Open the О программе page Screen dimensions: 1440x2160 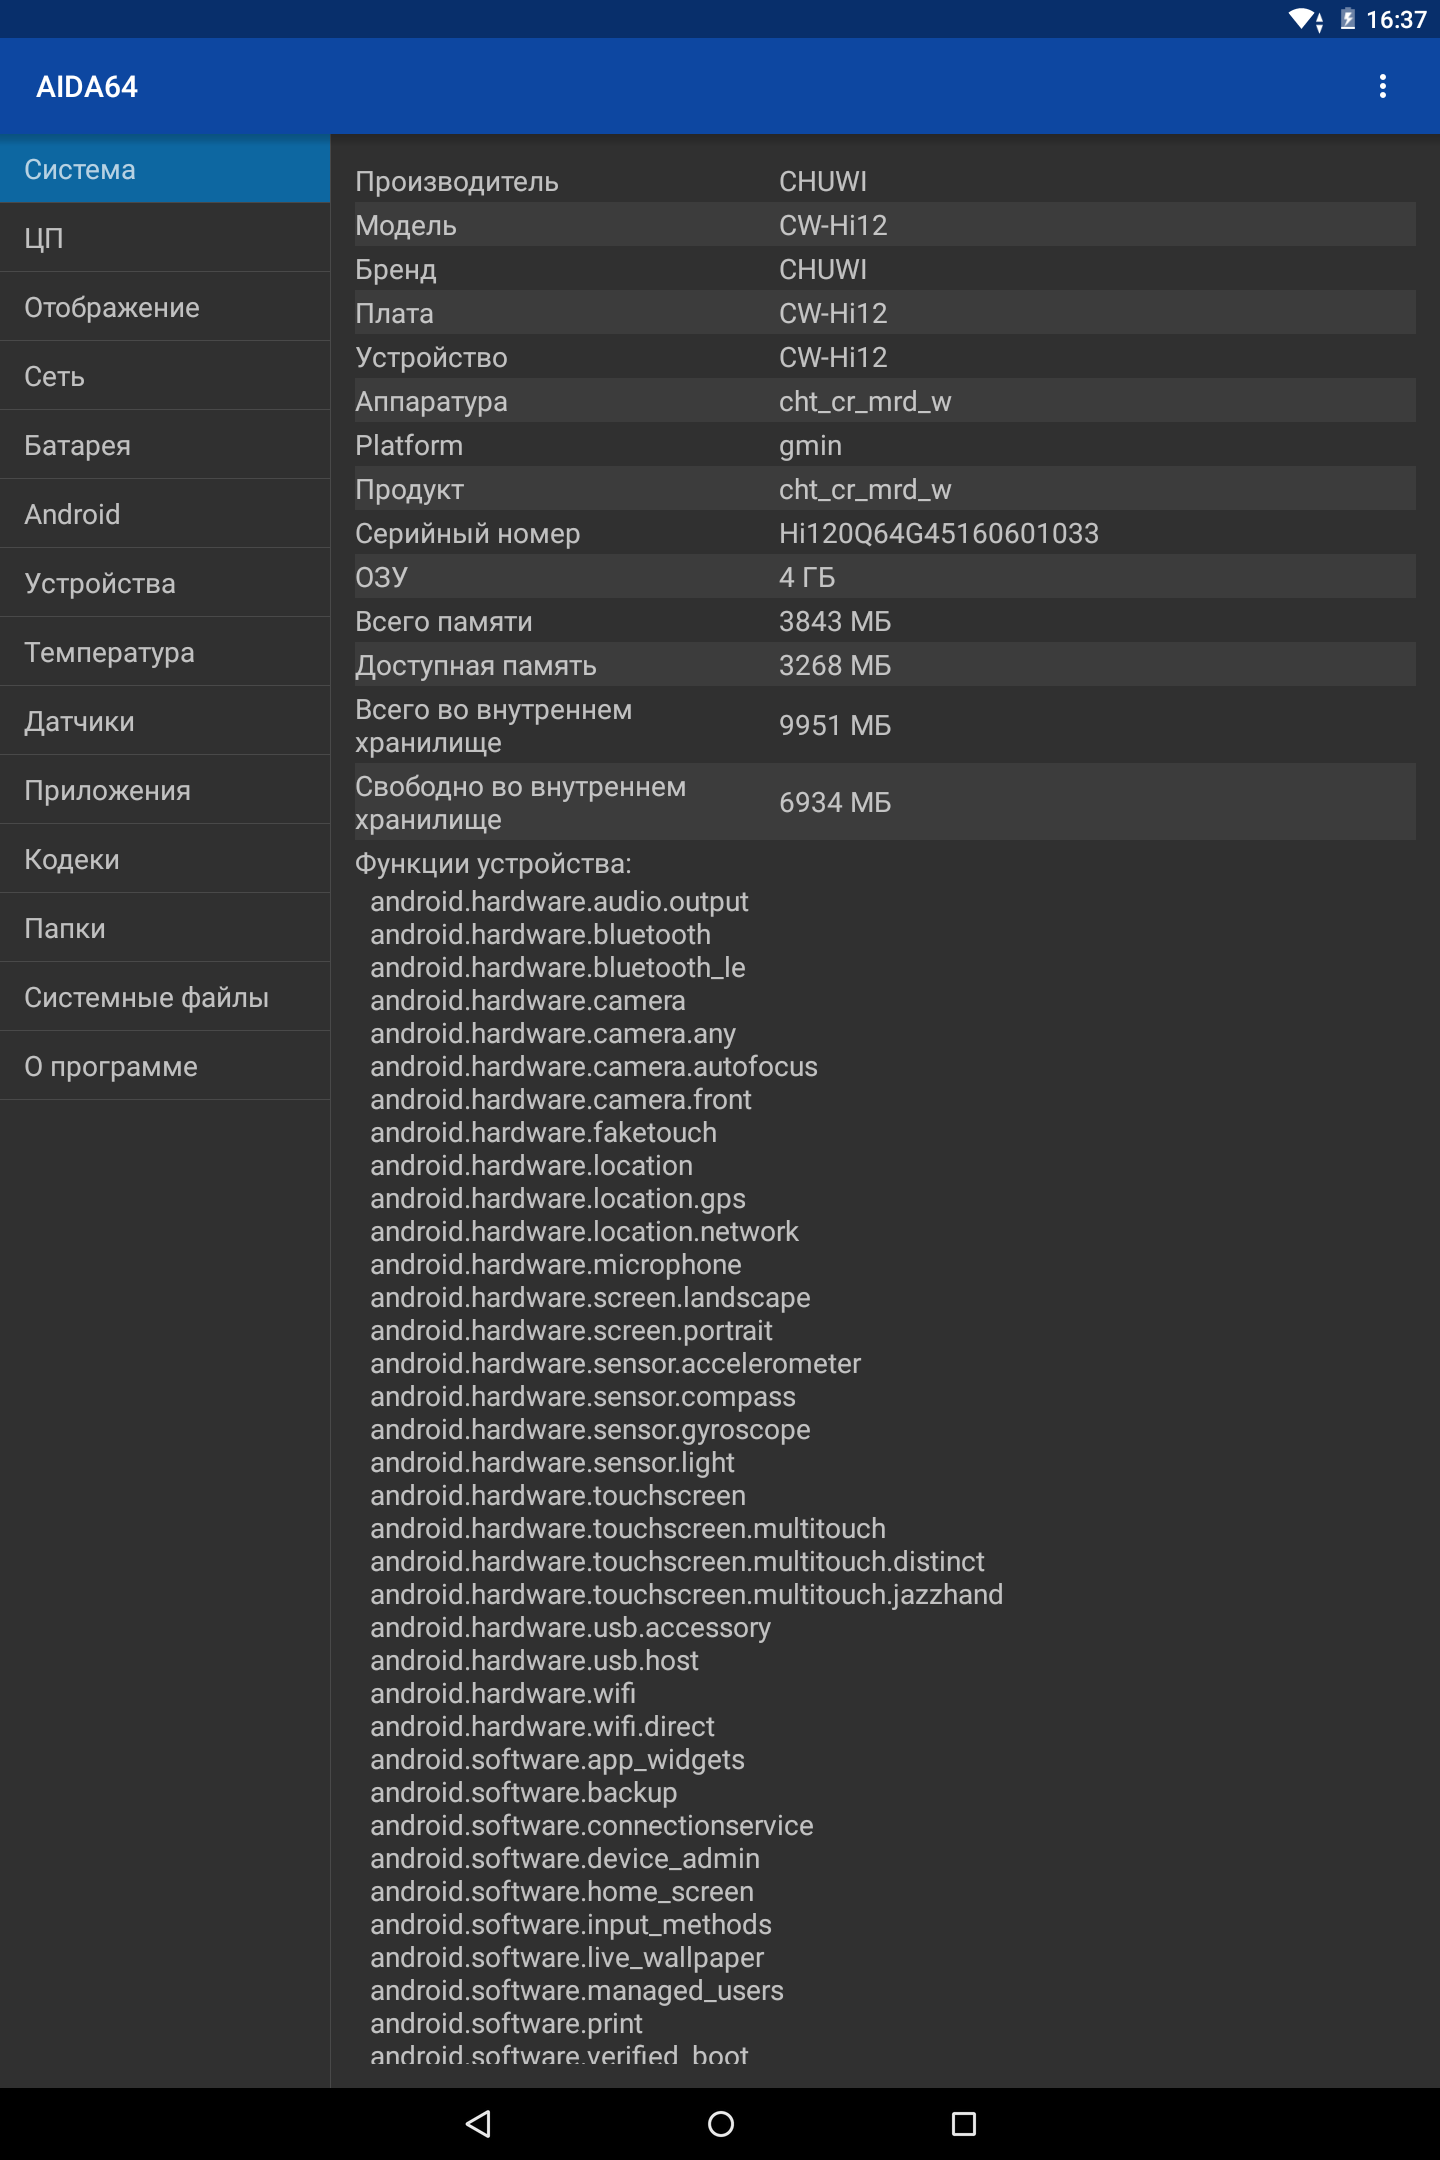[165, 1066]
